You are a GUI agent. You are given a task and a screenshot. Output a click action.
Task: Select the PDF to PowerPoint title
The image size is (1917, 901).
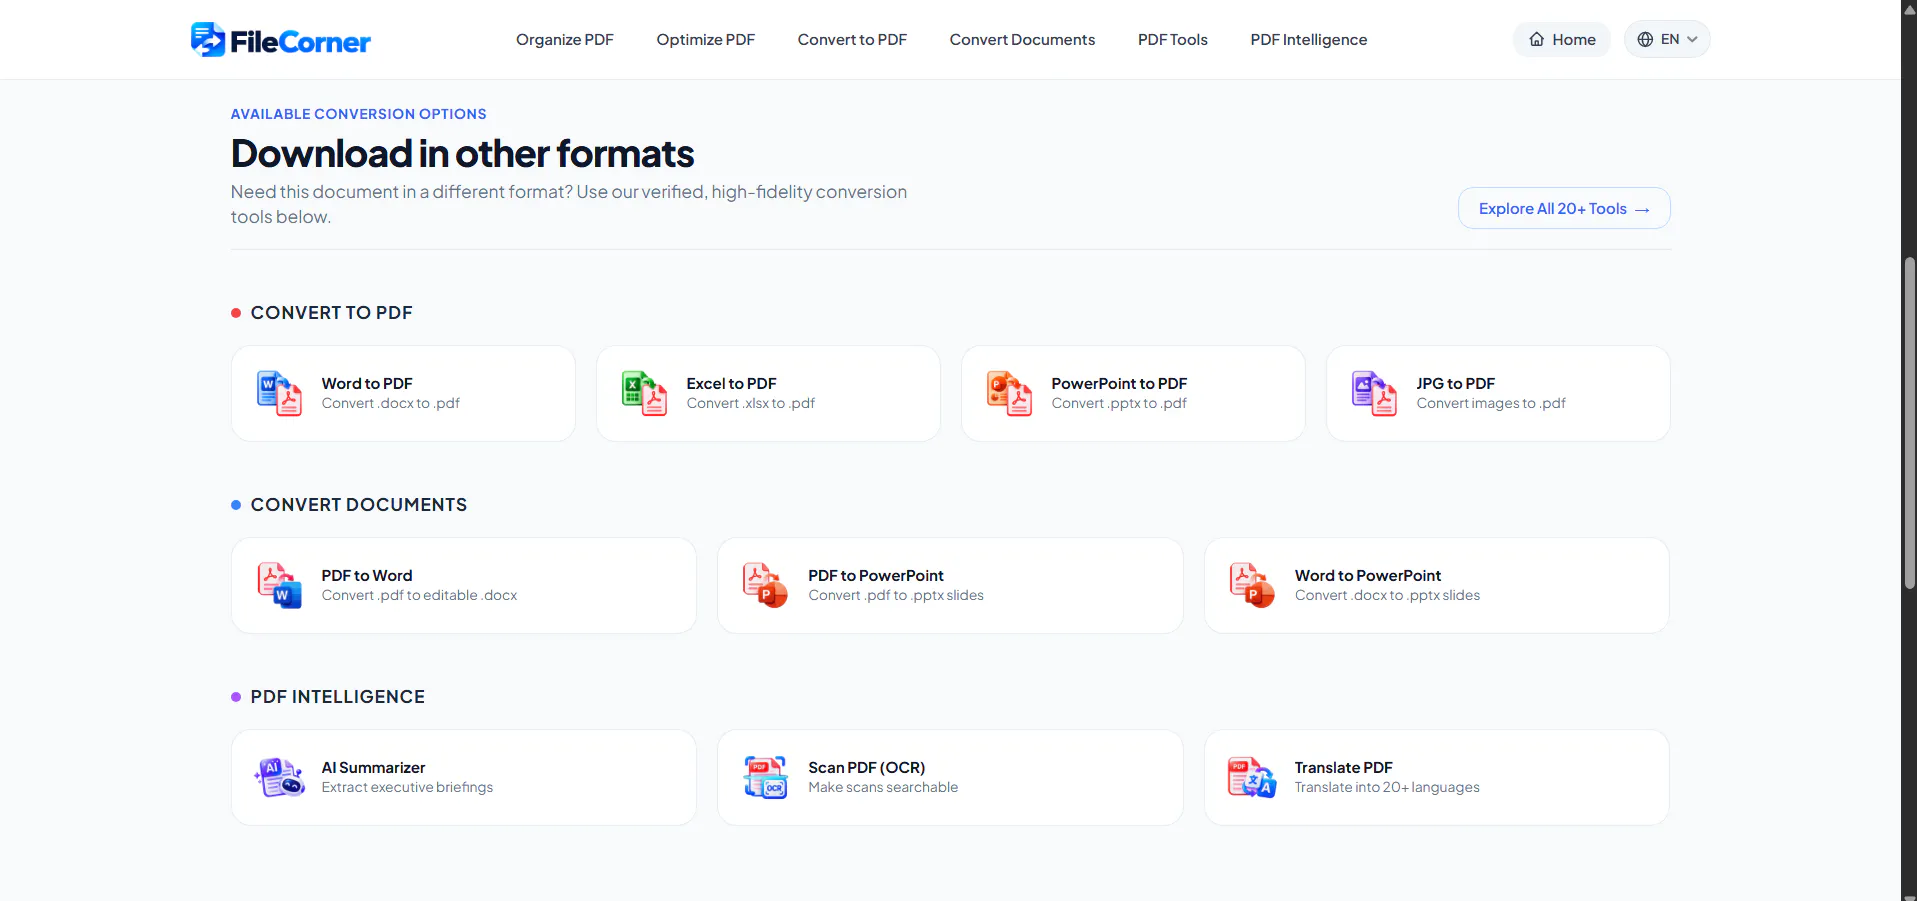point(876,575)
